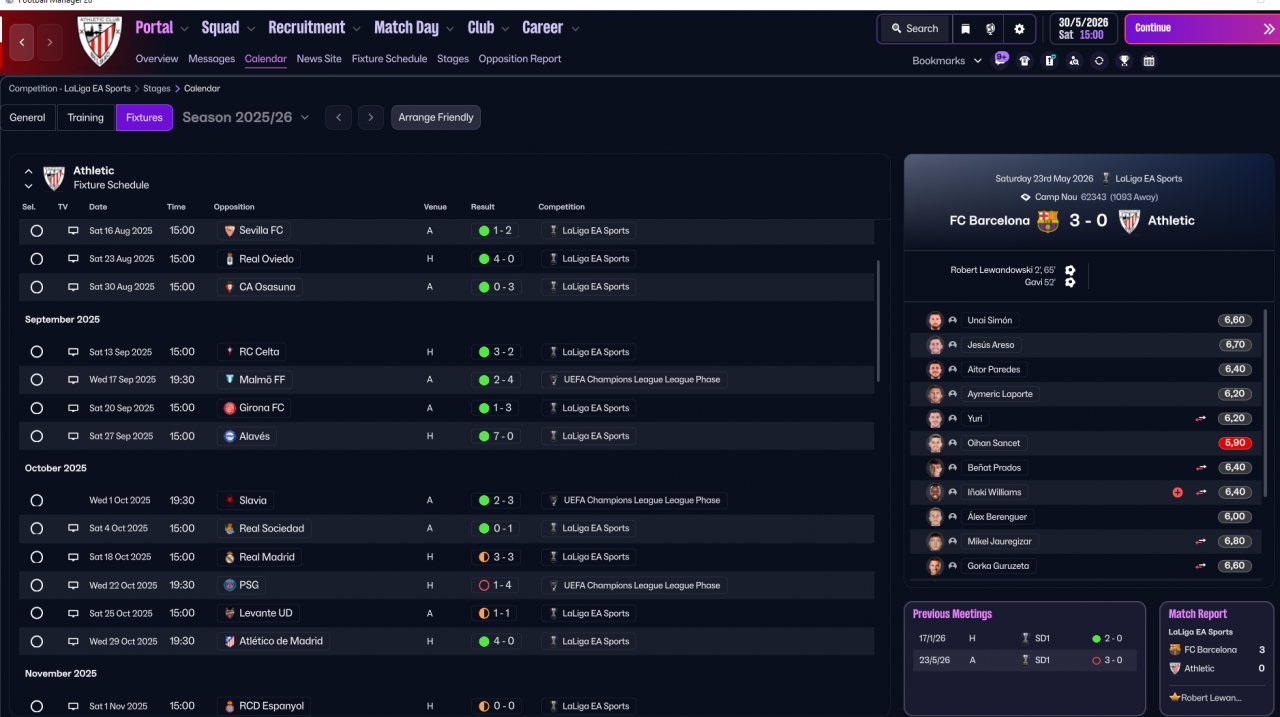The image size is (1280, 717).
Task: Click the Search button in the header
Action: pyautogui.click(x=914, y=29)
